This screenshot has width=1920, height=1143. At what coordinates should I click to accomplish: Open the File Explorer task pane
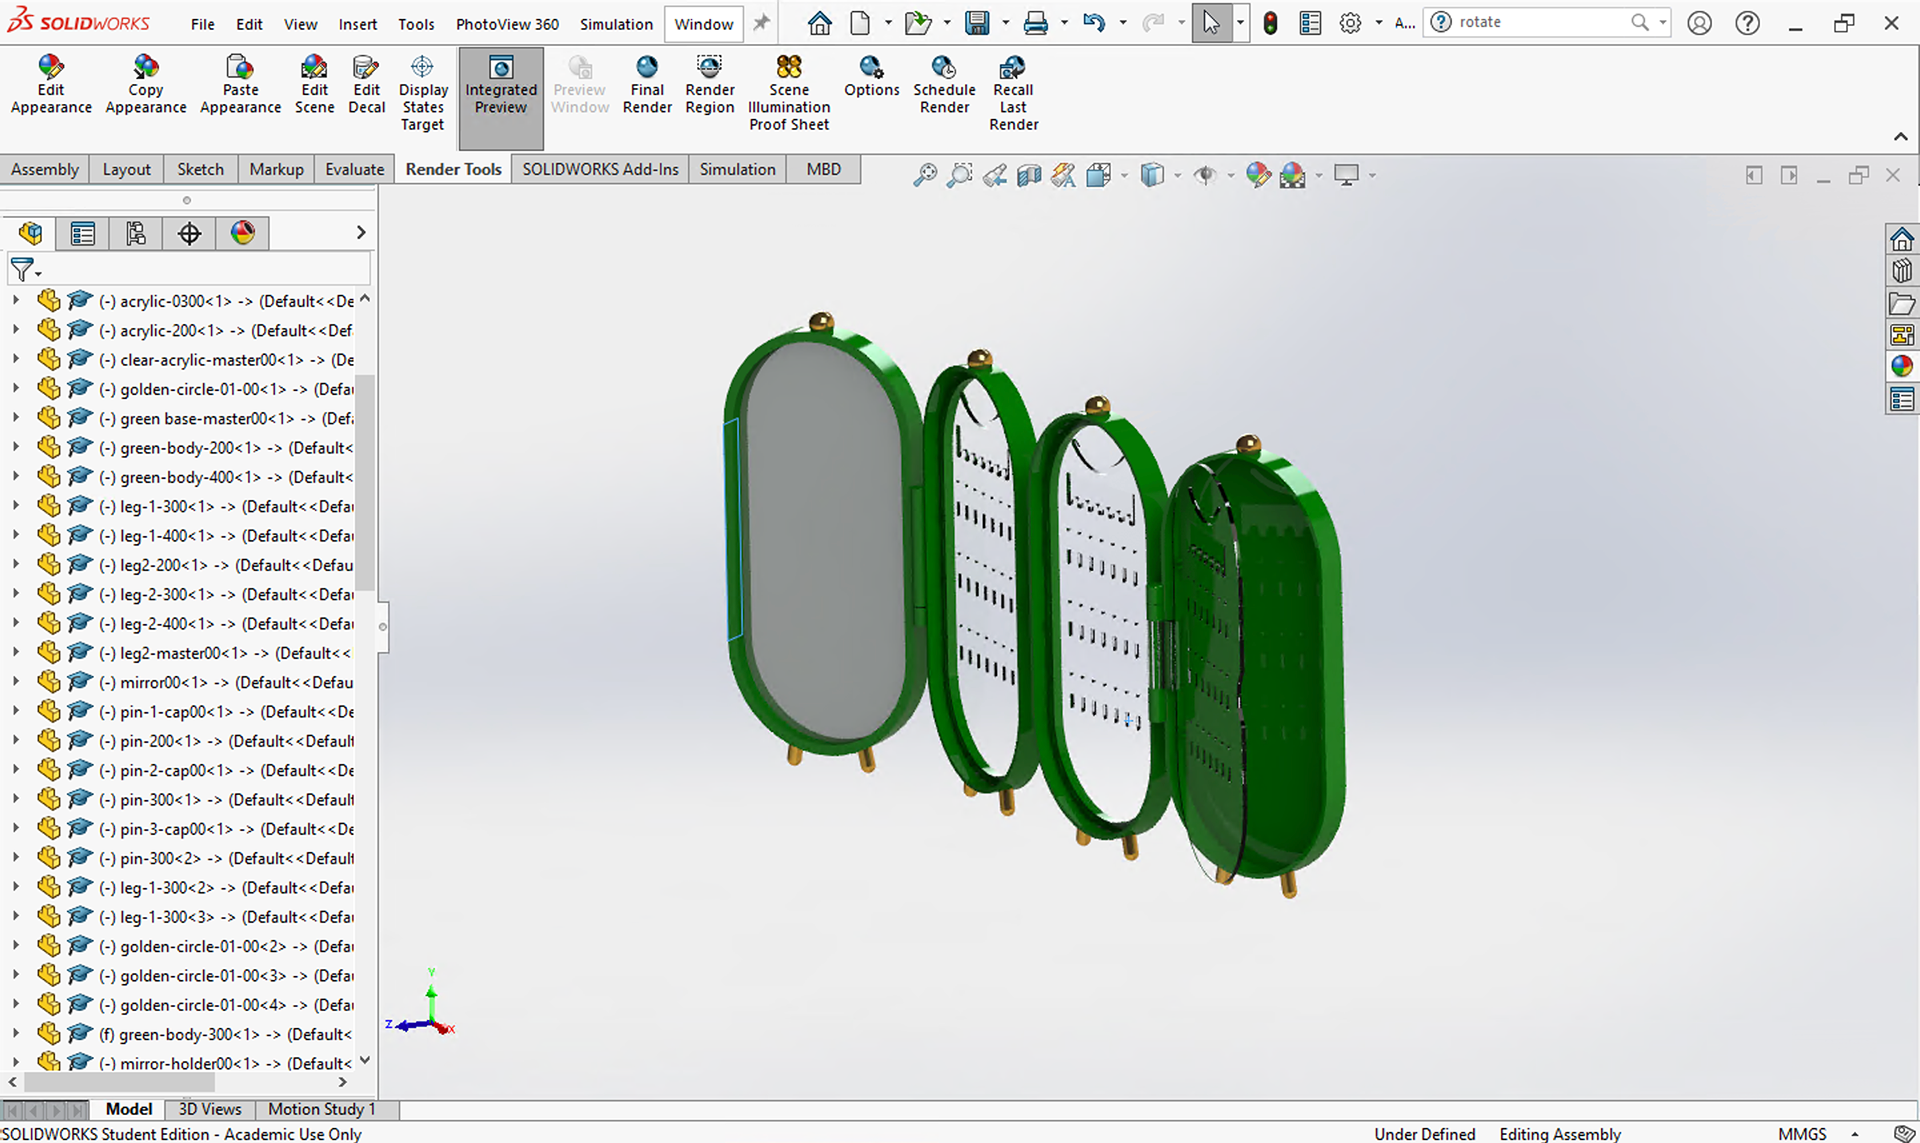tap(1901, 303)
